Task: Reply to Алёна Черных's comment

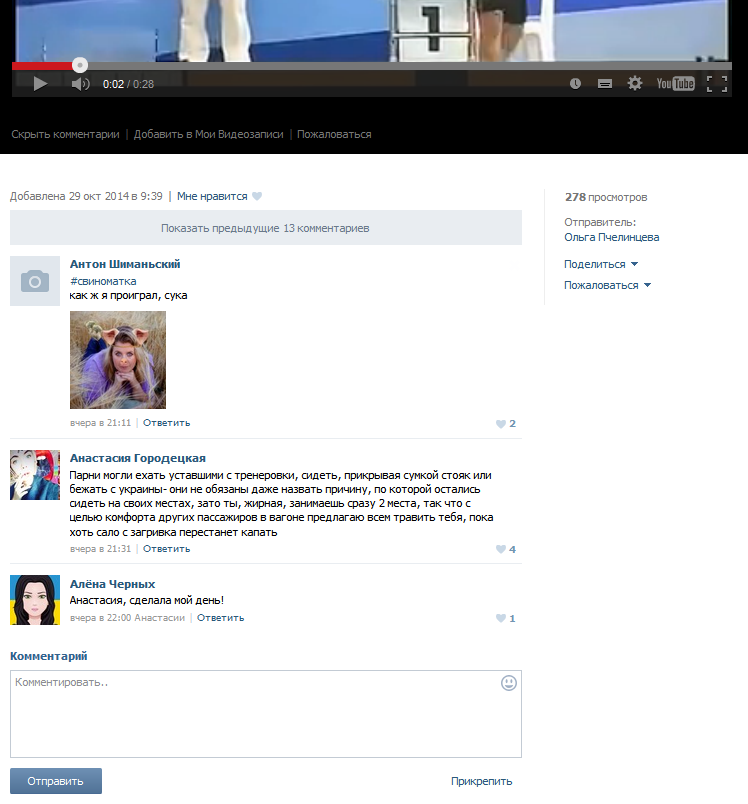Action: (x=220, y=618)
